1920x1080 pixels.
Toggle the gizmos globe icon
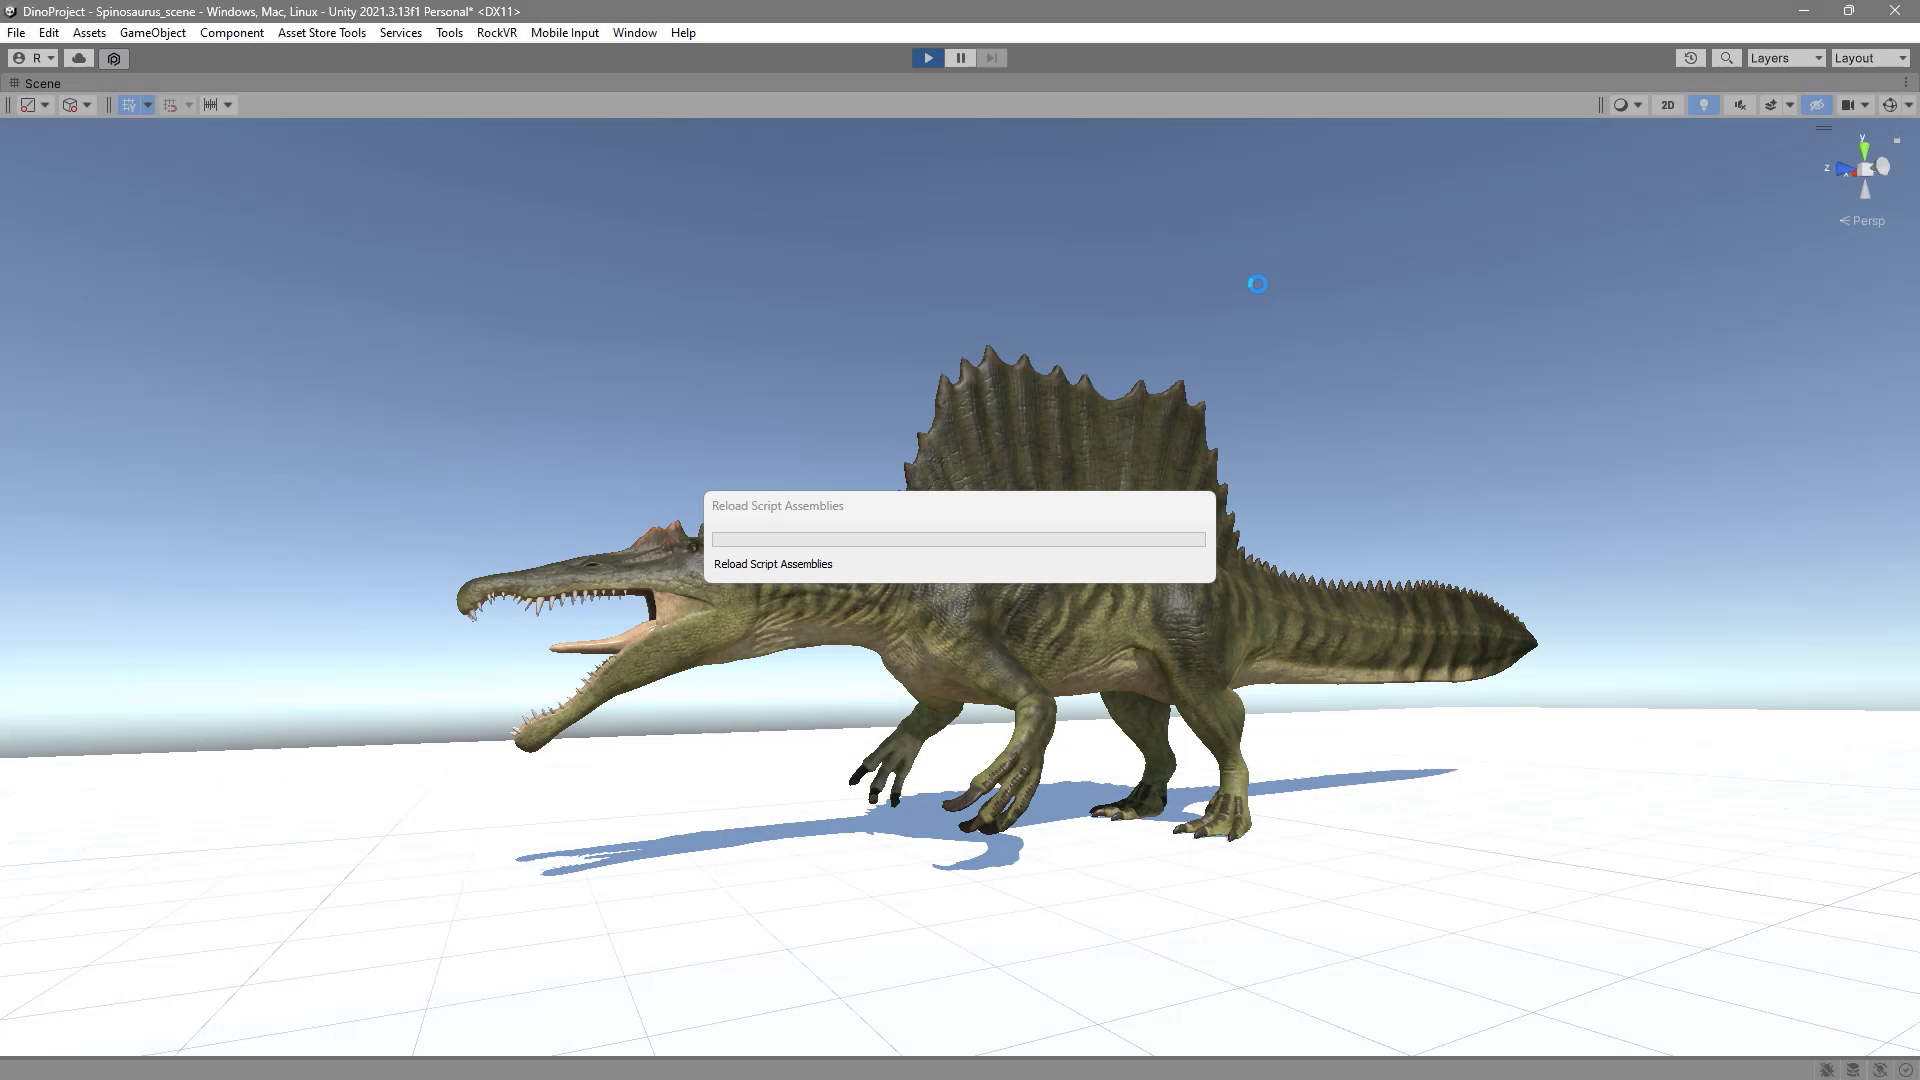1889,105
